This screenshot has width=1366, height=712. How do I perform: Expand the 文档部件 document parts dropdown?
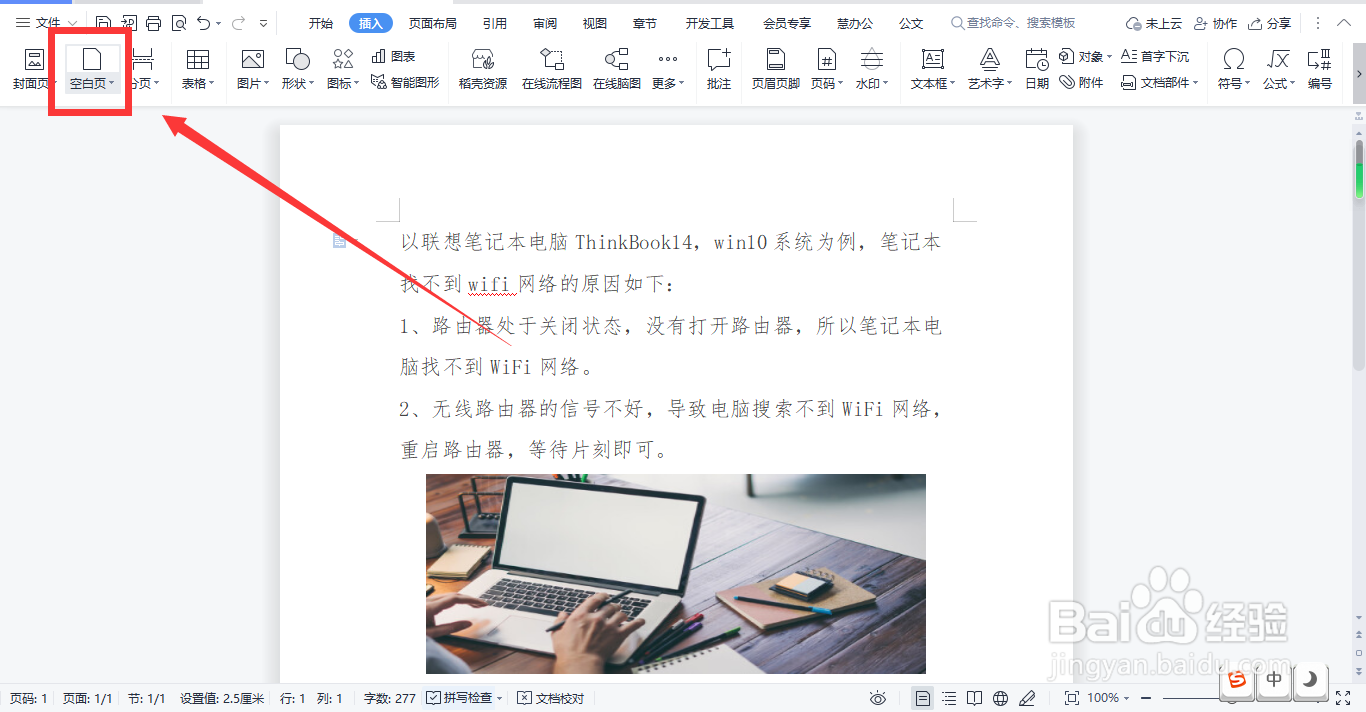(x=1196, y=83)
